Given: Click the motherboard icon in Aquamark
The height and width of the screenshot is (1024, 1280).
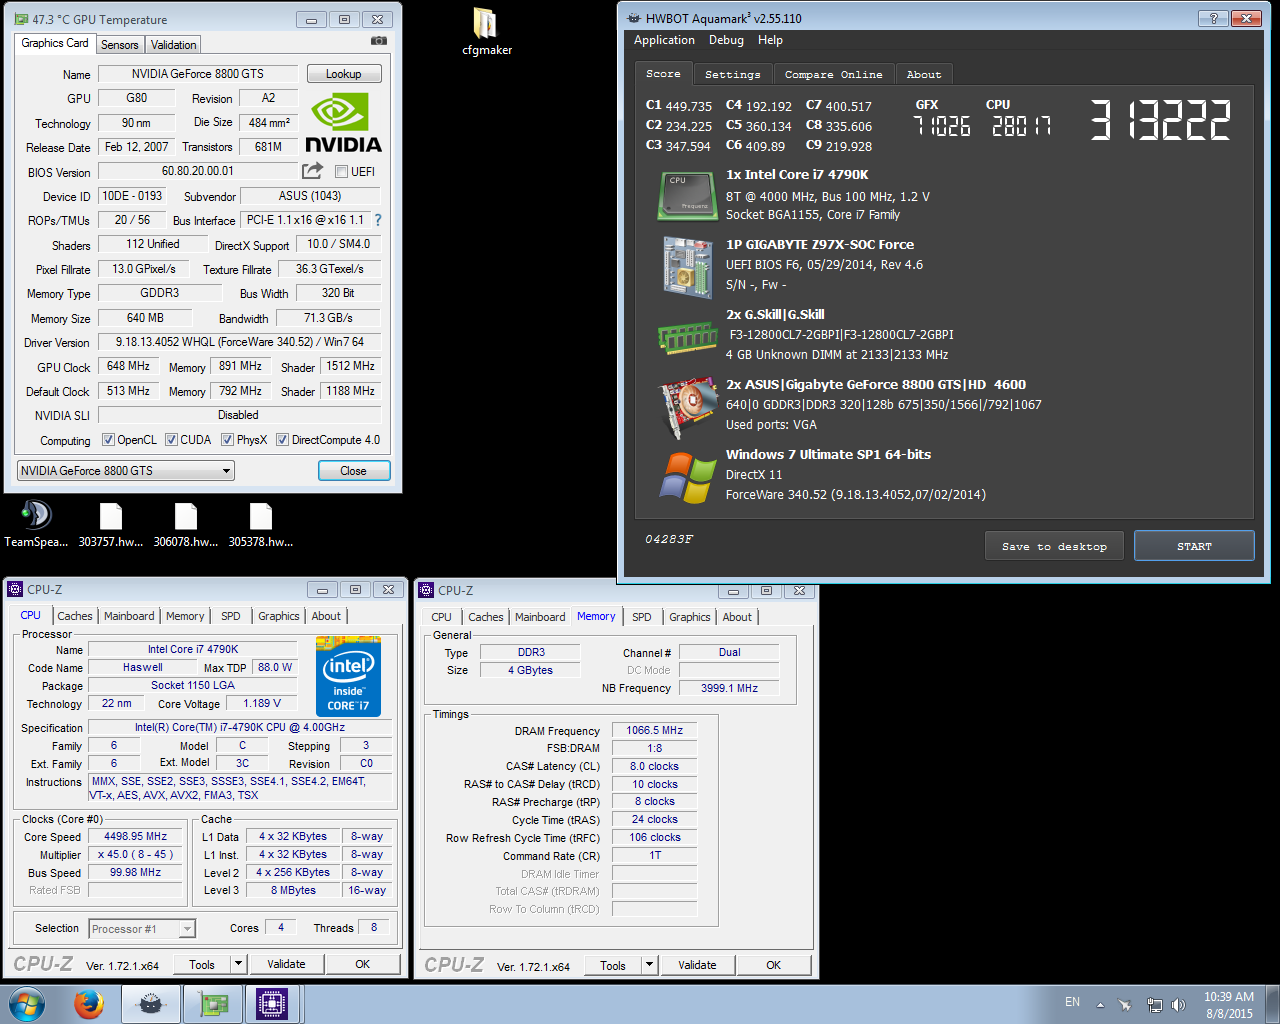Looking at the screenshot, I should 686,266.
